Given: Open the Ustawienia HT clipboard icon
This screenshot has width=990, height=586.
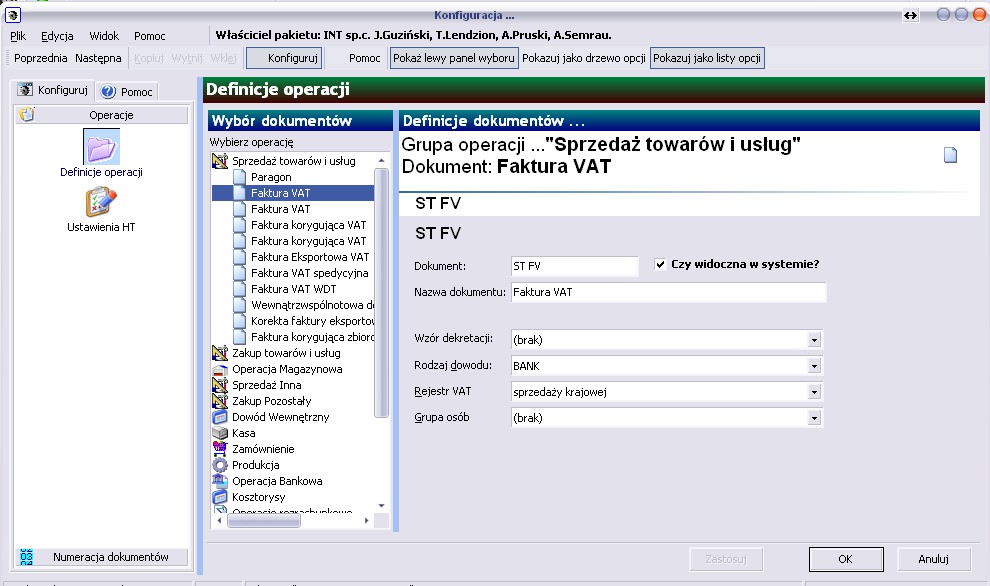Looking at the screenshot, I should (x=101, y=203).
